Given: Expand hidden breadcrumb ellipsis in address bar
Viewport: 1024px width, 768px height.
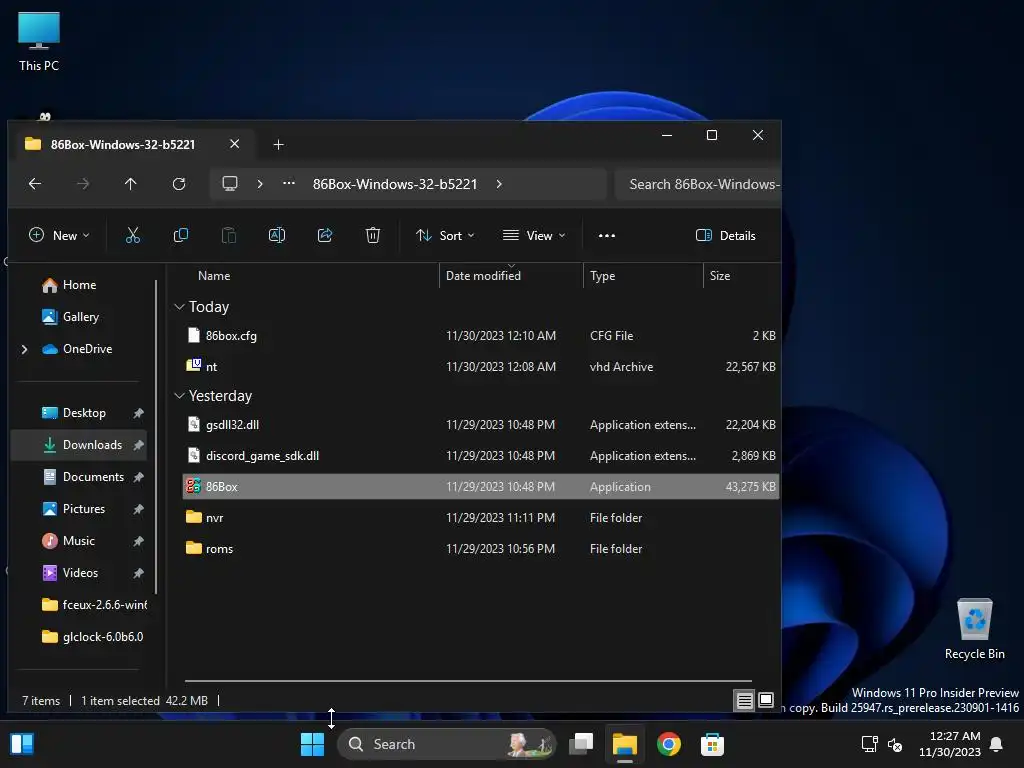Looking at the screenshot, I should [x=289, y=184].
